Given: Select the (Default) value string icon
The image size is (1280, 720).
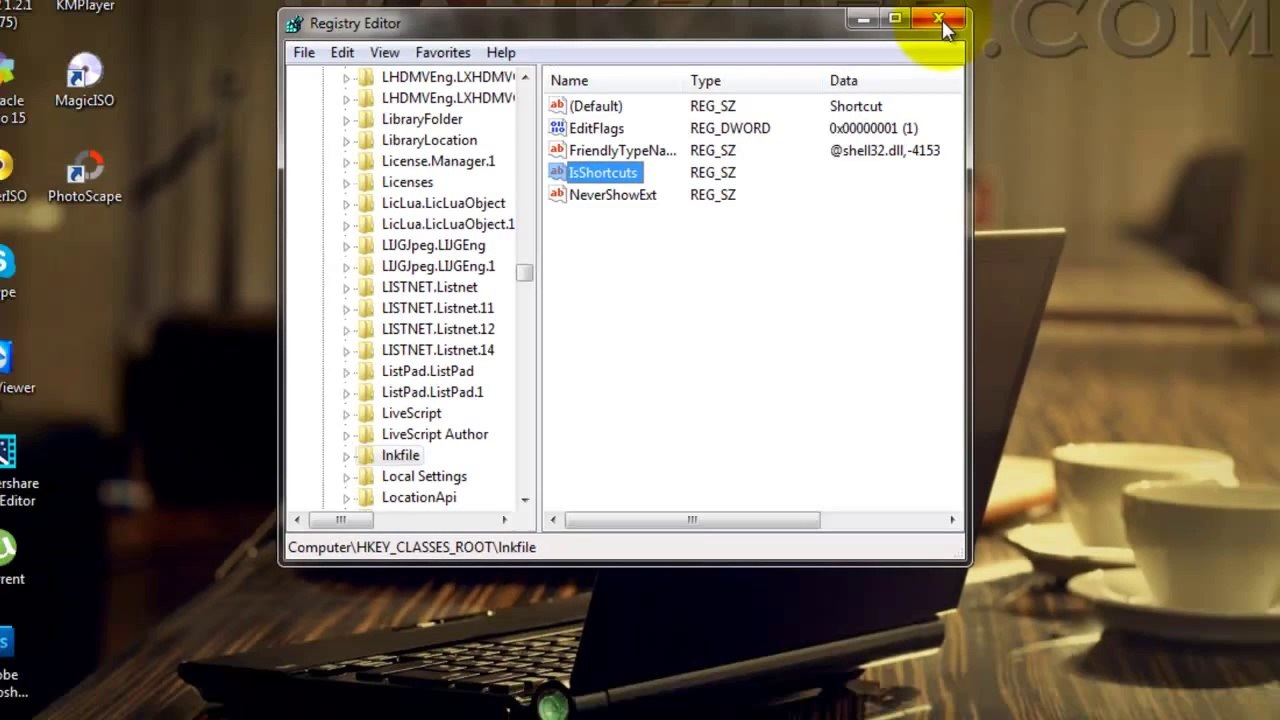Looking at the screenshot, I should tap(557, 106).
